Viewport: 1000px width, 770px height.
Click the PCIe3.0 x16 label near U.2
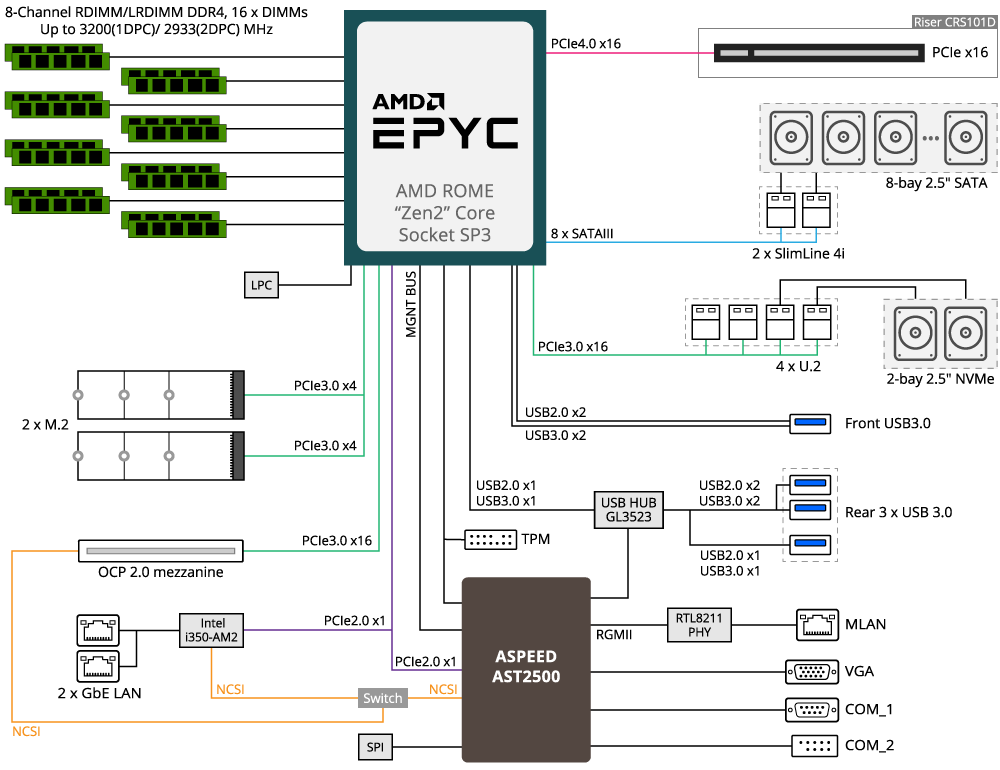pyautogui.click(x=573, y=346)
